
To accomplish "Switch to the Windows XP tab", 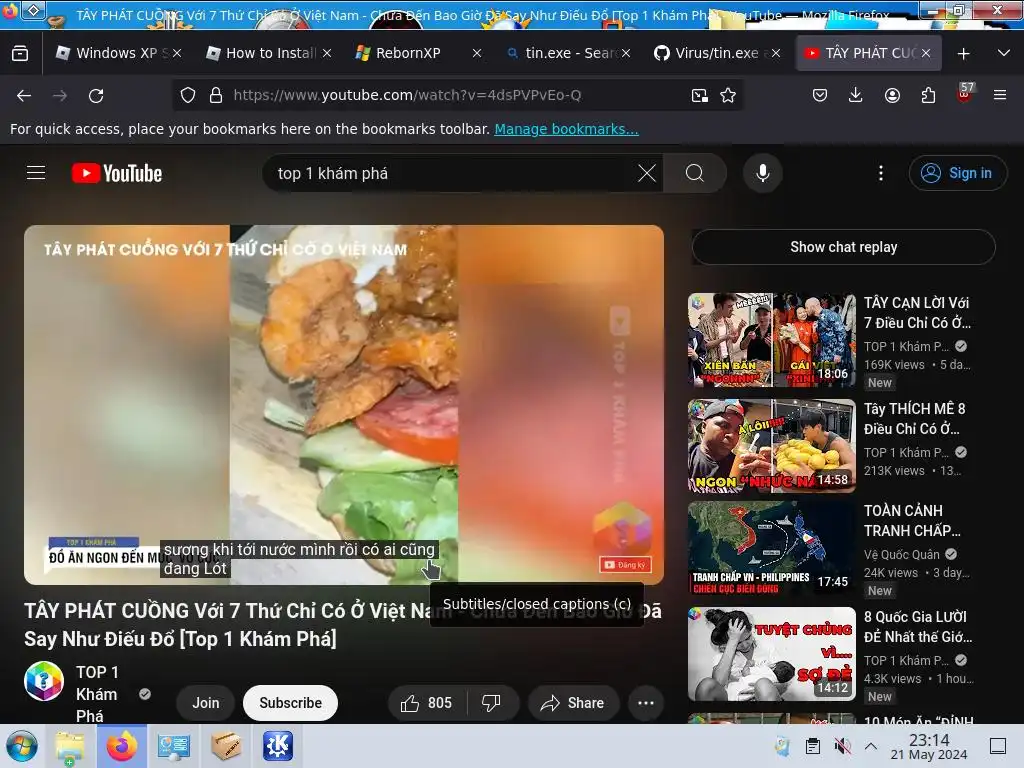I will [x=118, y=53].
